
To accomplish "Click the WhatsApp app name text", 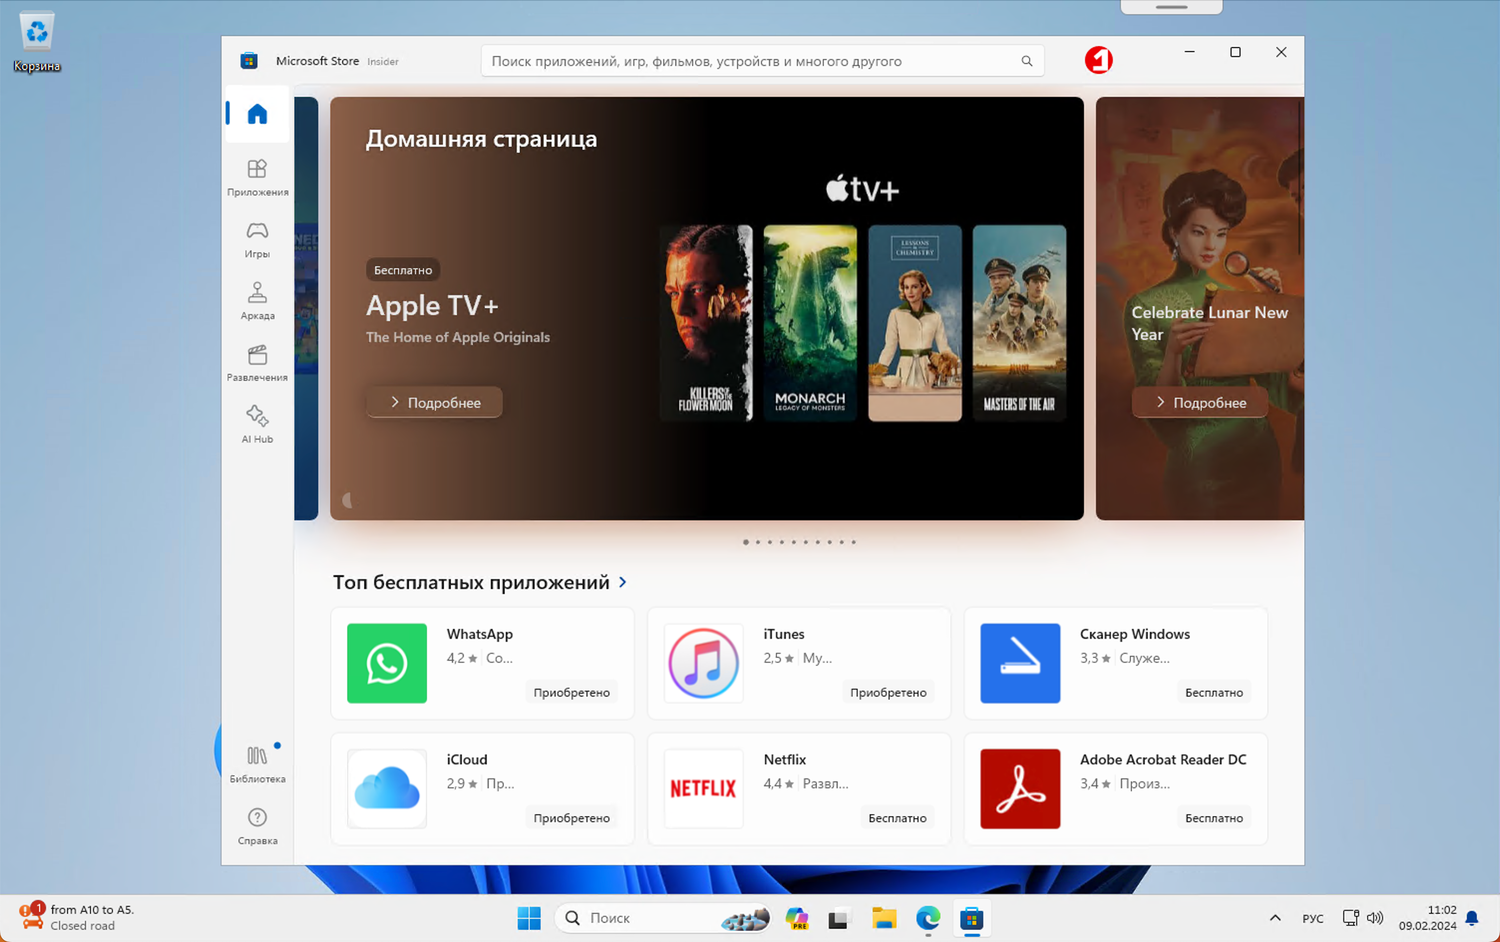I will 480,634.
